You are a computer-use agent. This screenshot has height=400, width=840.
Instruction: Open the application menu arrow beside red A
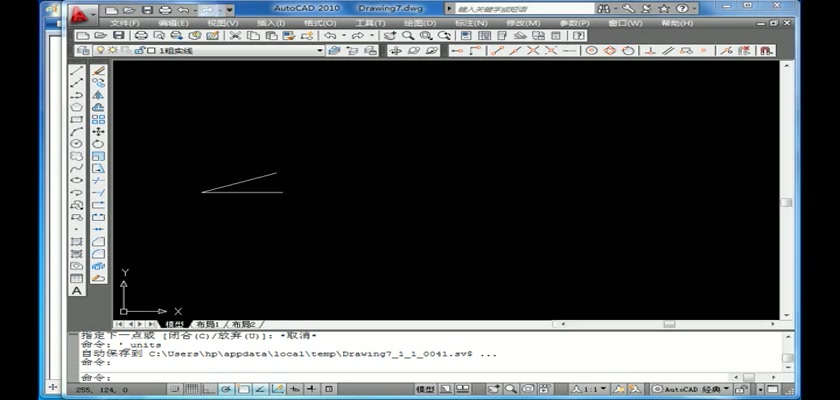[94, 13]
